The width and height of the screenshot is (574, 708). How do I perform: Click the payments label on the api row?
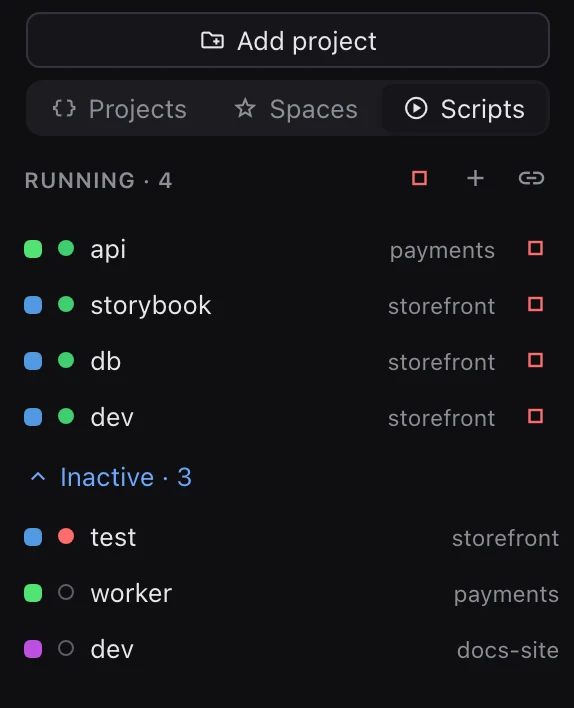pos(442,251)
